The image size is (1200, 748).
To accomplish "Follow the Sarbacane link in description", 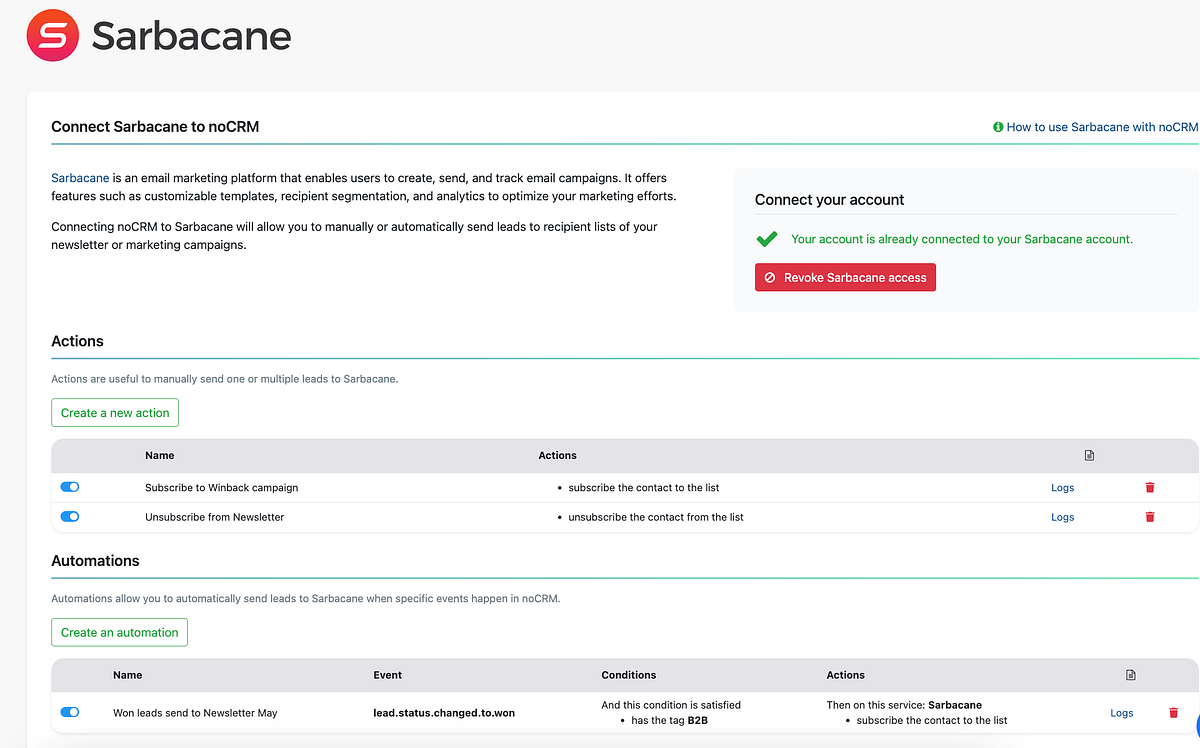I will tap(80, 178).
